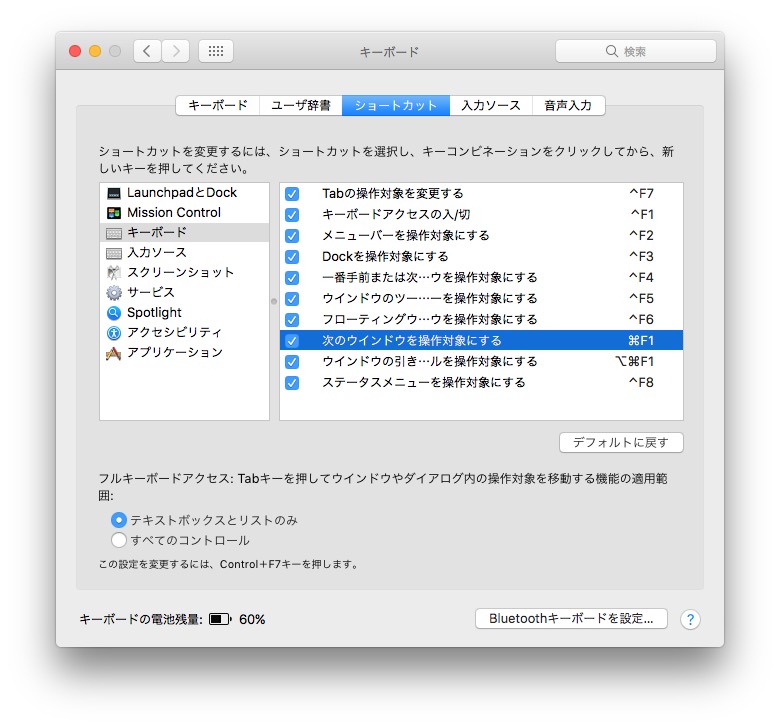
Task: Uncheck Tabの操作対象を変更する shortcut
Action: click(292, 194)
